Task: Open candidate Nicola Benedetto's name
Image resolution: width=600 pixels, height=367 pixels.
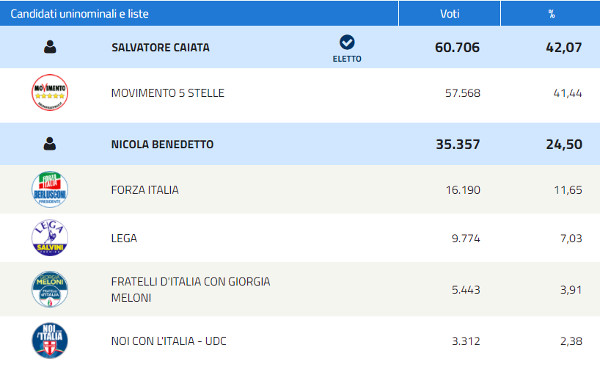Action: 162,144
